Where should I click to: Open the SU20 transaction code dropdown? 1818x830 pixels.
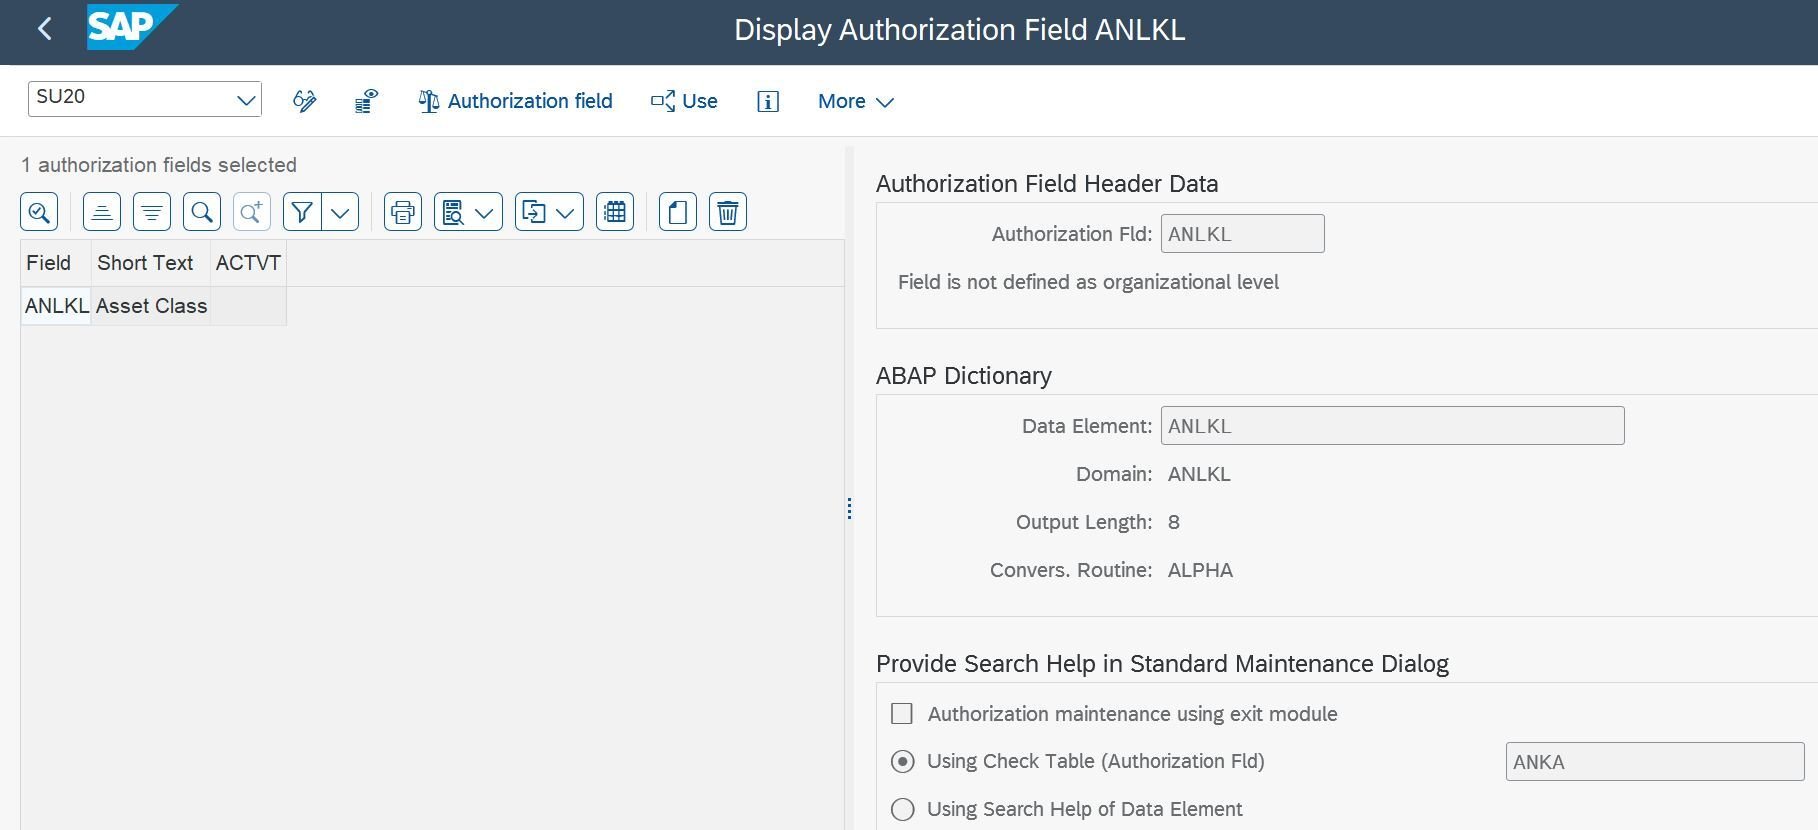coord(245,100)
